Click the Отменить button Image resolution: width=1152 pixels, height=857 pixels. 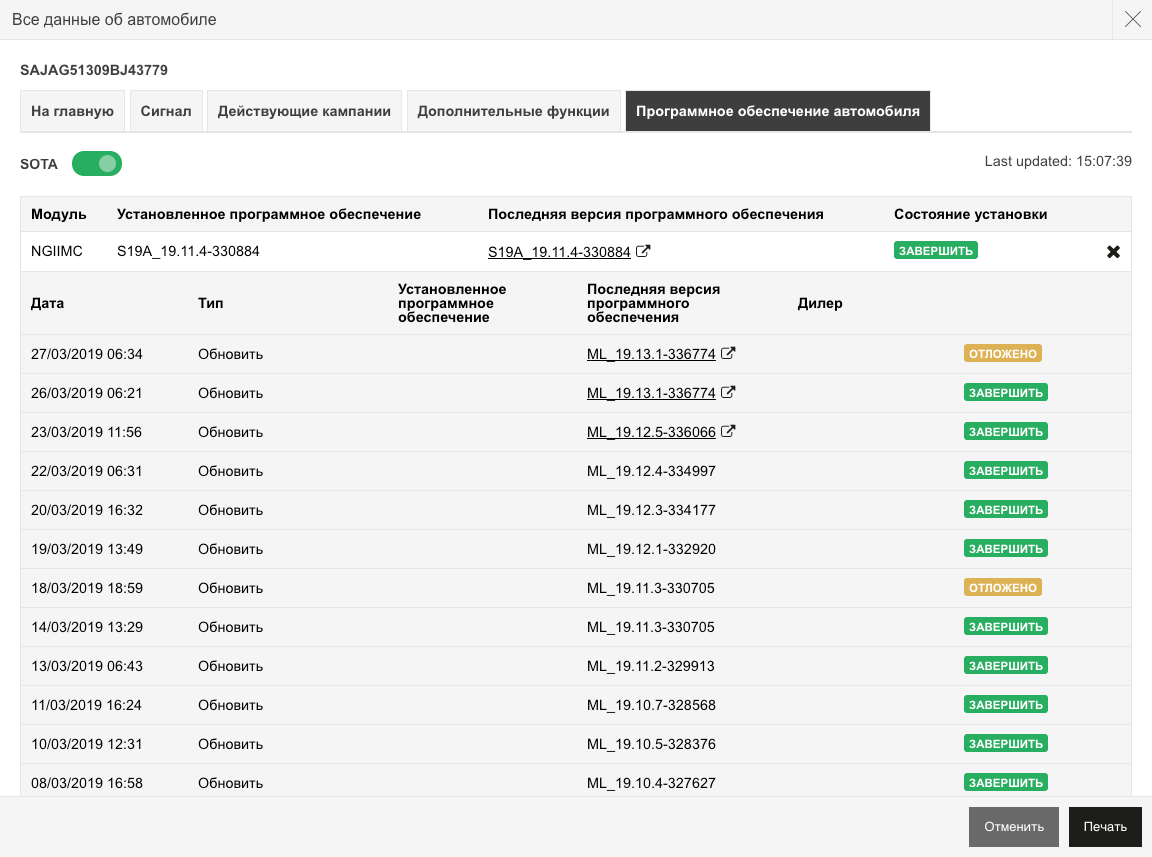click(1014, 827)
